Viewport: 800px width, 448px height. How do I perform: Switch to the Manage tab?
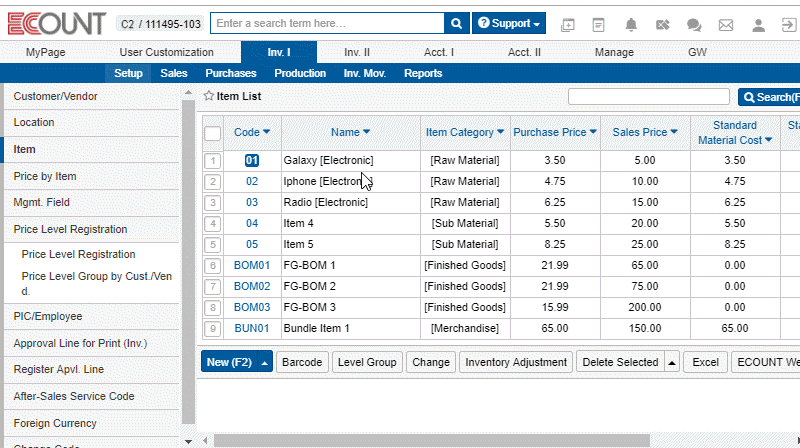click(614, 52)
